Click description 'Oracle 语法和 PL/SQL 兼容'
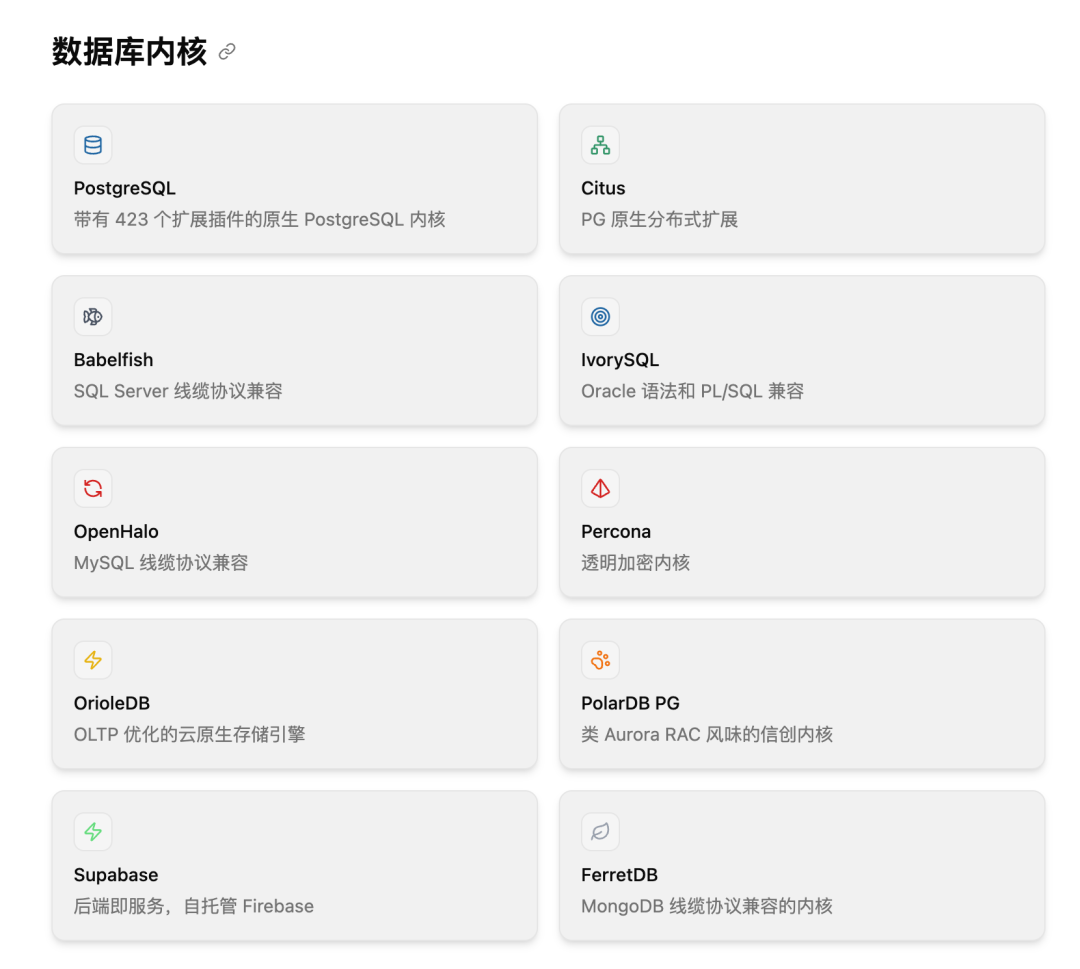 tap(692, 390)
